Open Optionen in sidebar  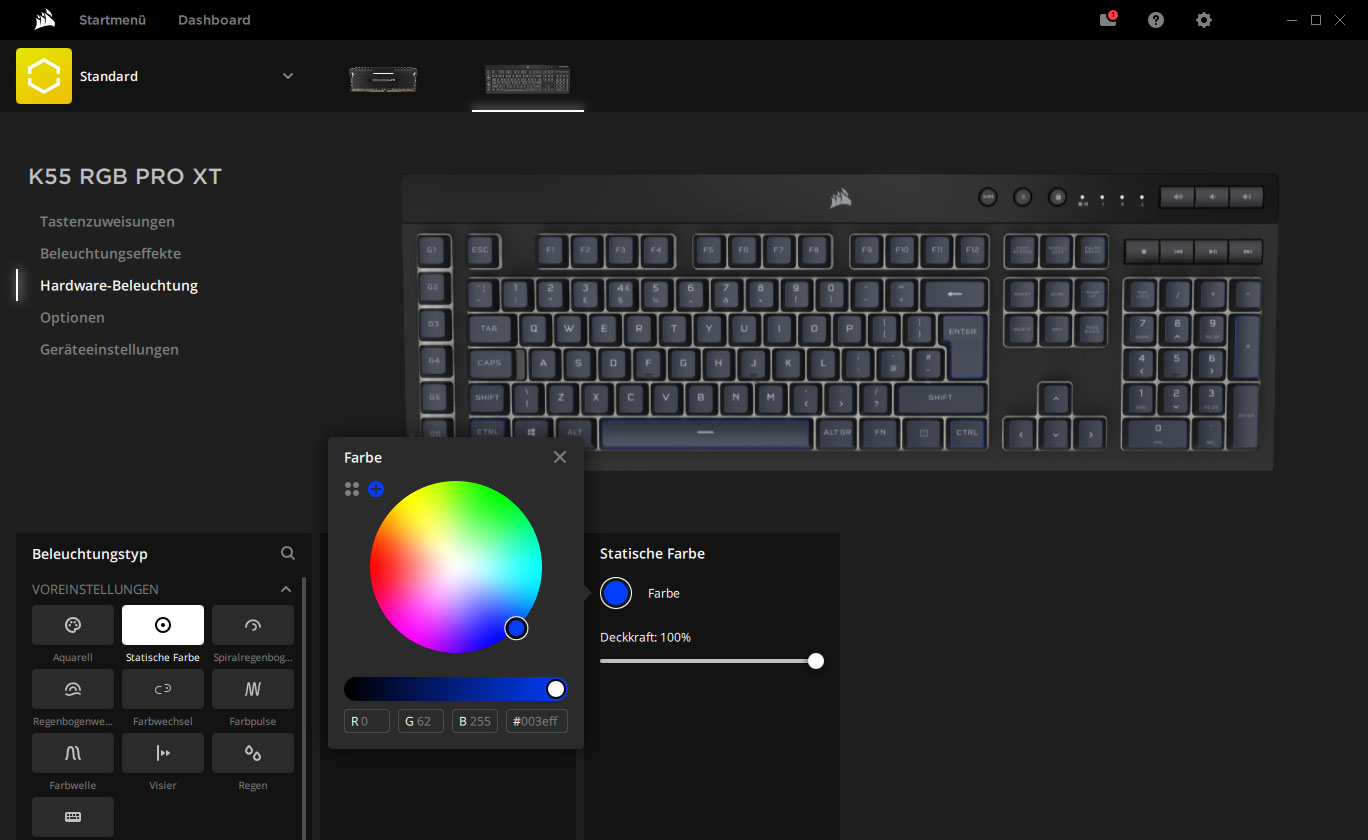point(72,317)
